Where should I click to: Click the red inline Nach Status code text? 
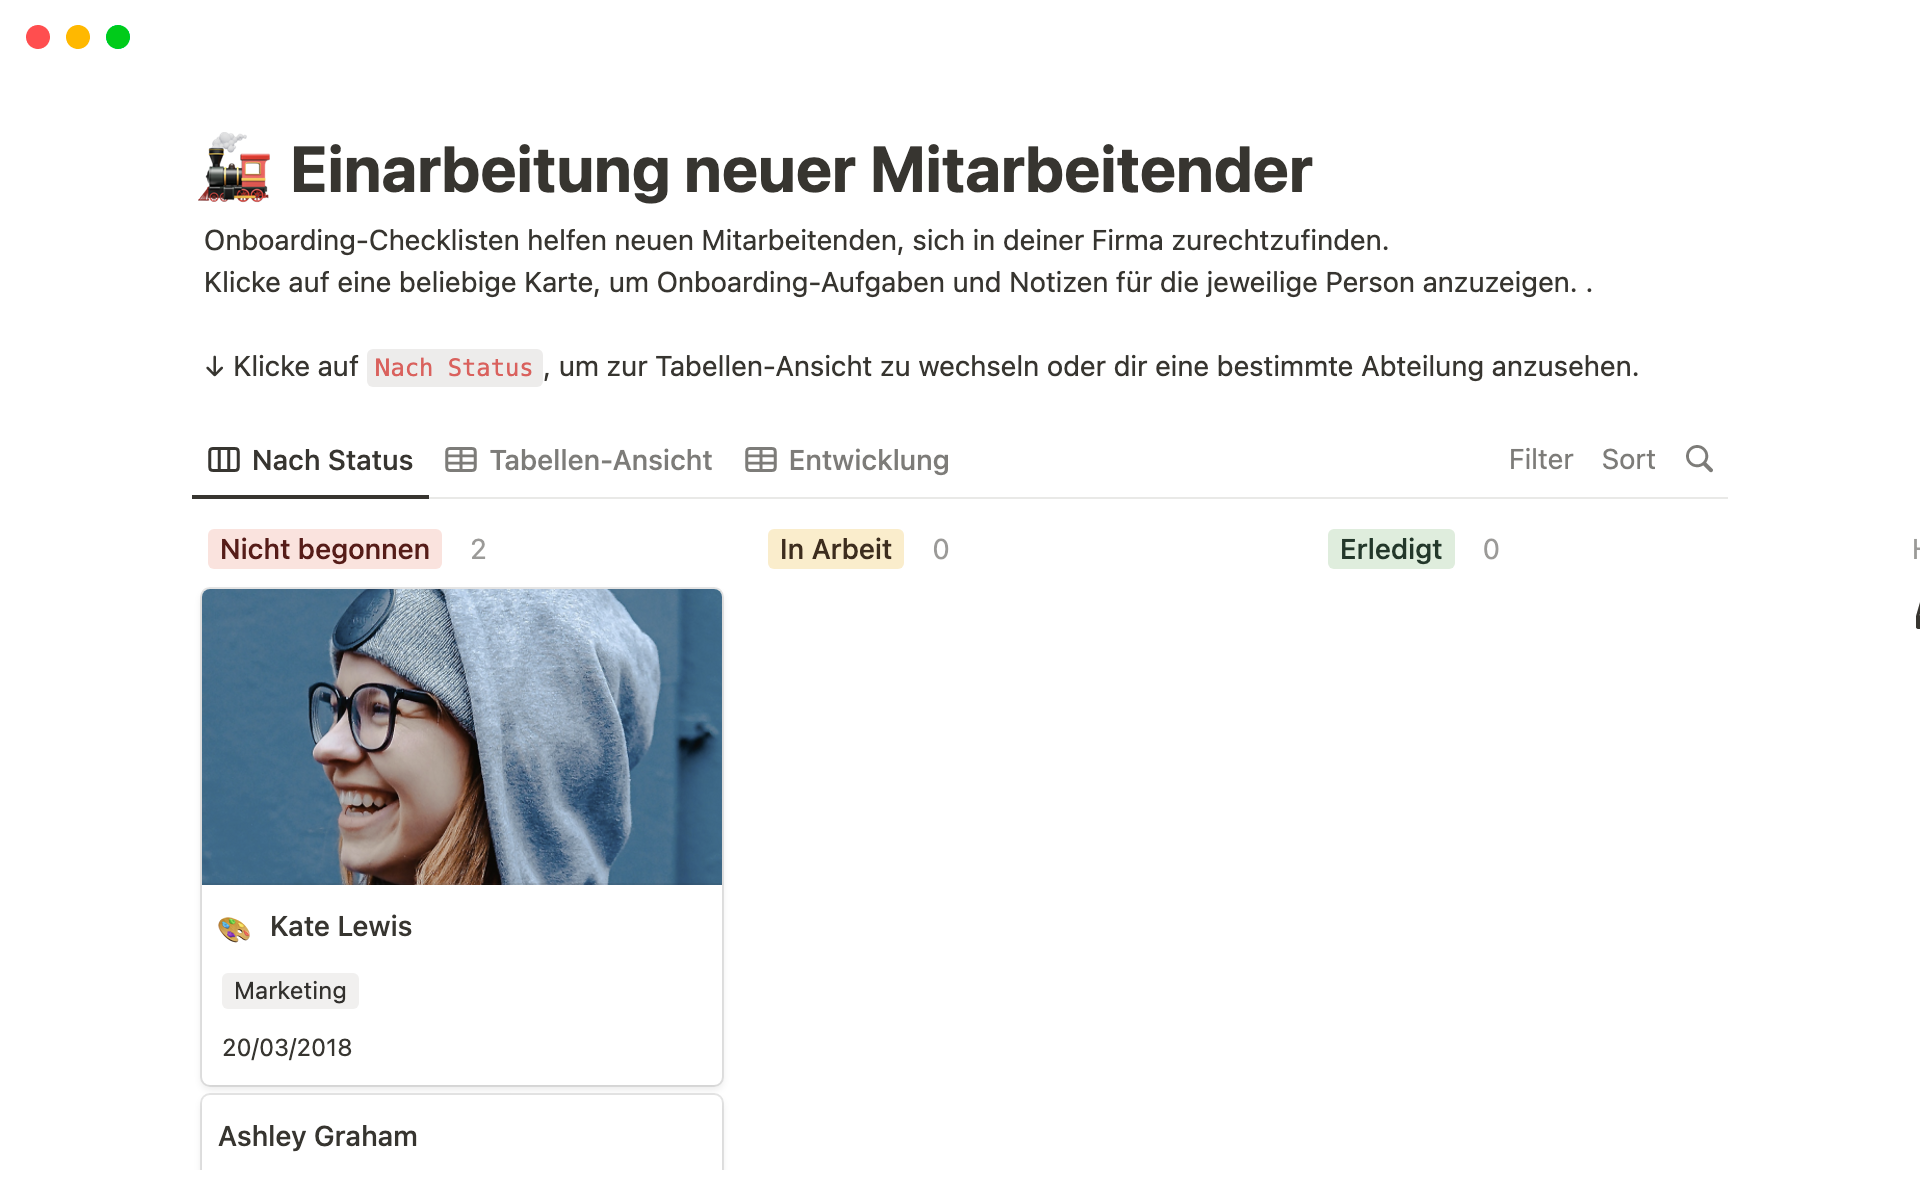click(x=454, y=368)
